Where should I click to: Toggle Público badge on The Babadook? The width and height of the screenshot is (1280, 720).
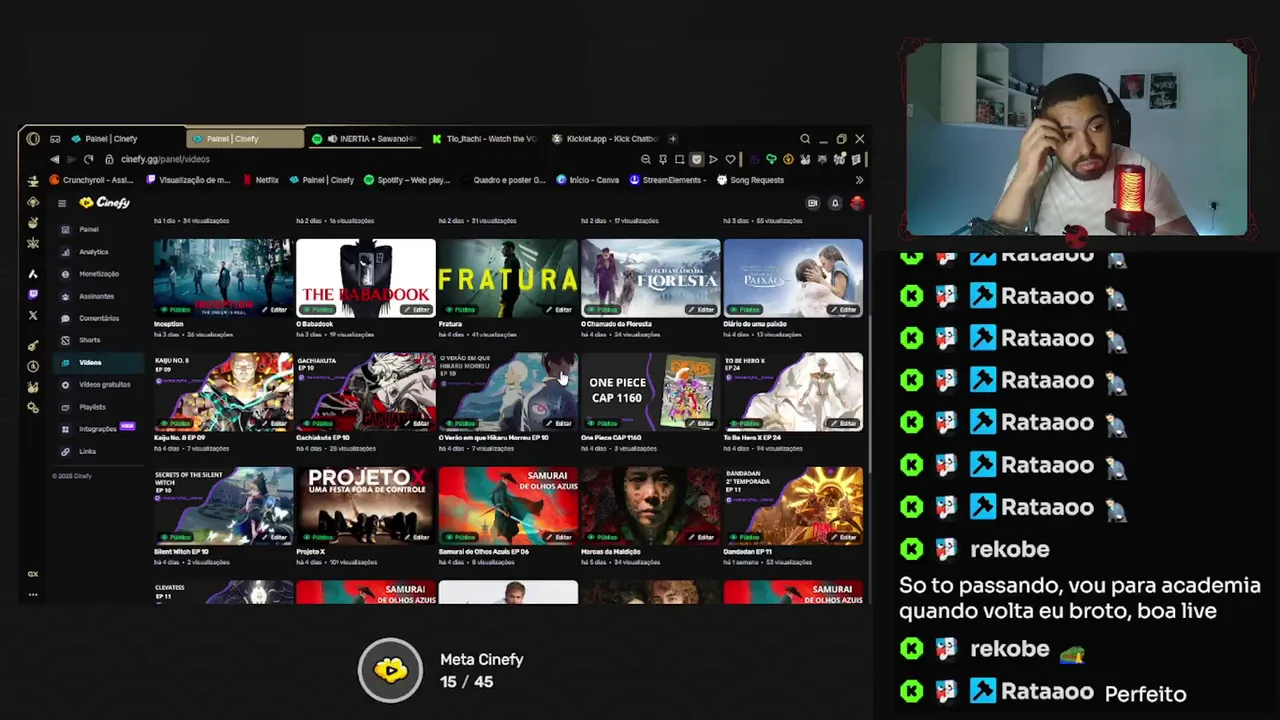pos(319,310)
